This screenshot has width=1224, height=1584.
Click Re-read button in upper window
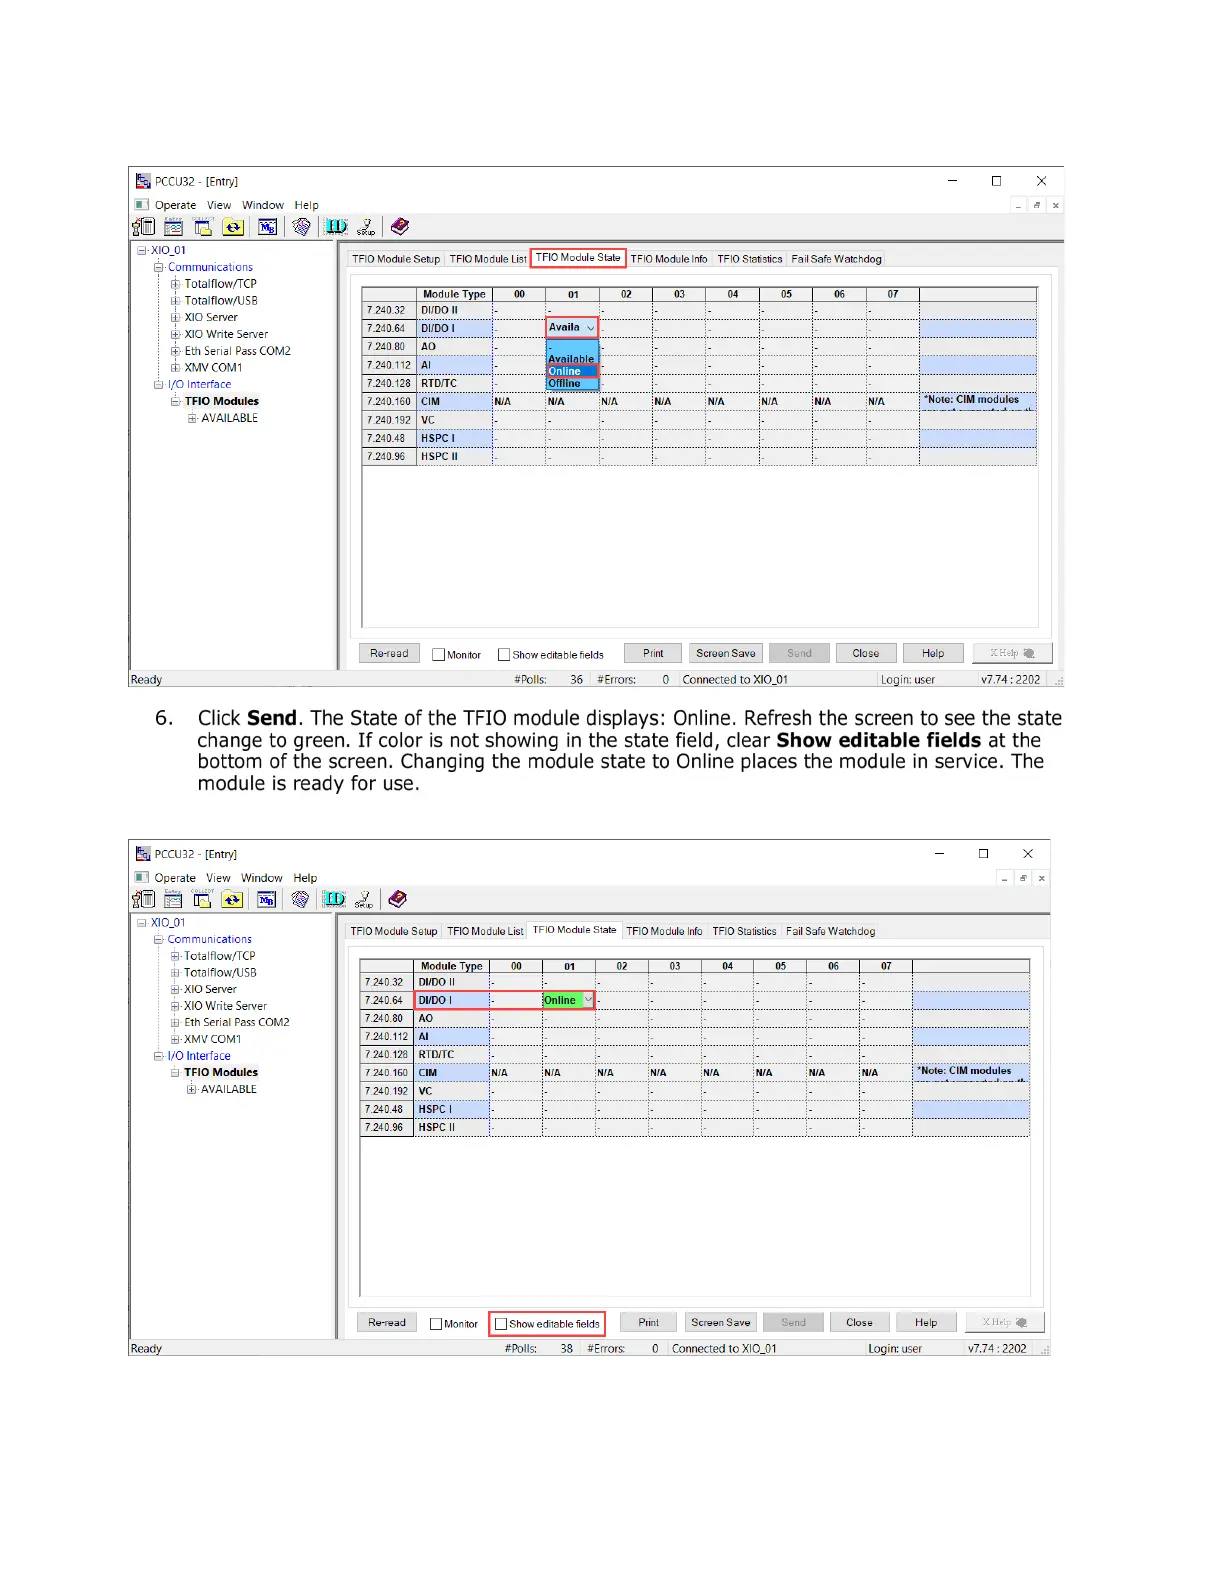389,653
